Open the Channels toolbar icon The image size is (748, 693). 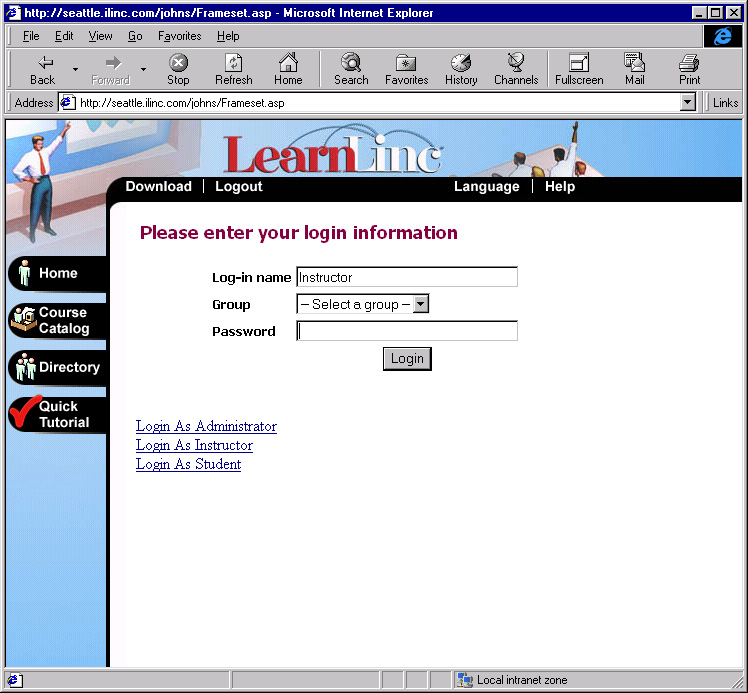pyautogui.click(x=516, y=70)
